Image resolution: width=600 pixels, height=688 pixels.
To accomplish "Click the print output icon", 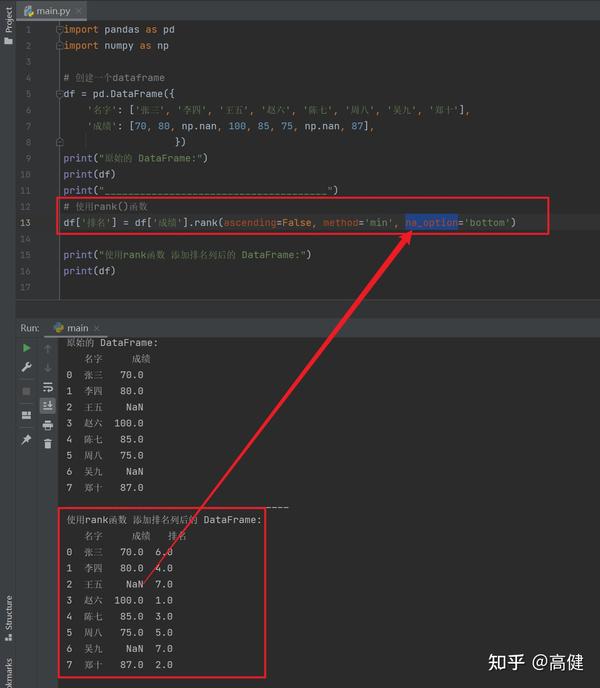I will pos(48,425).
